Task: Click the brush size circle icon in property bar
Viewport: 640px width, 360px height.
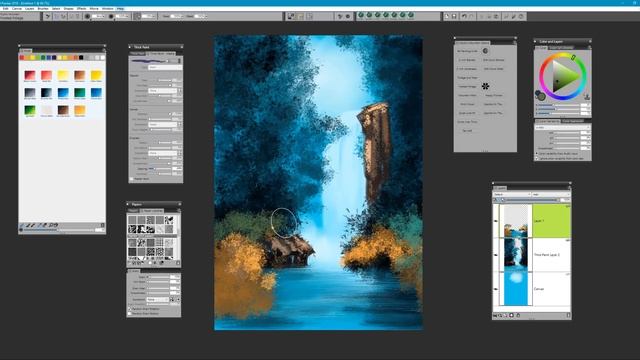Action: (87, 16)
